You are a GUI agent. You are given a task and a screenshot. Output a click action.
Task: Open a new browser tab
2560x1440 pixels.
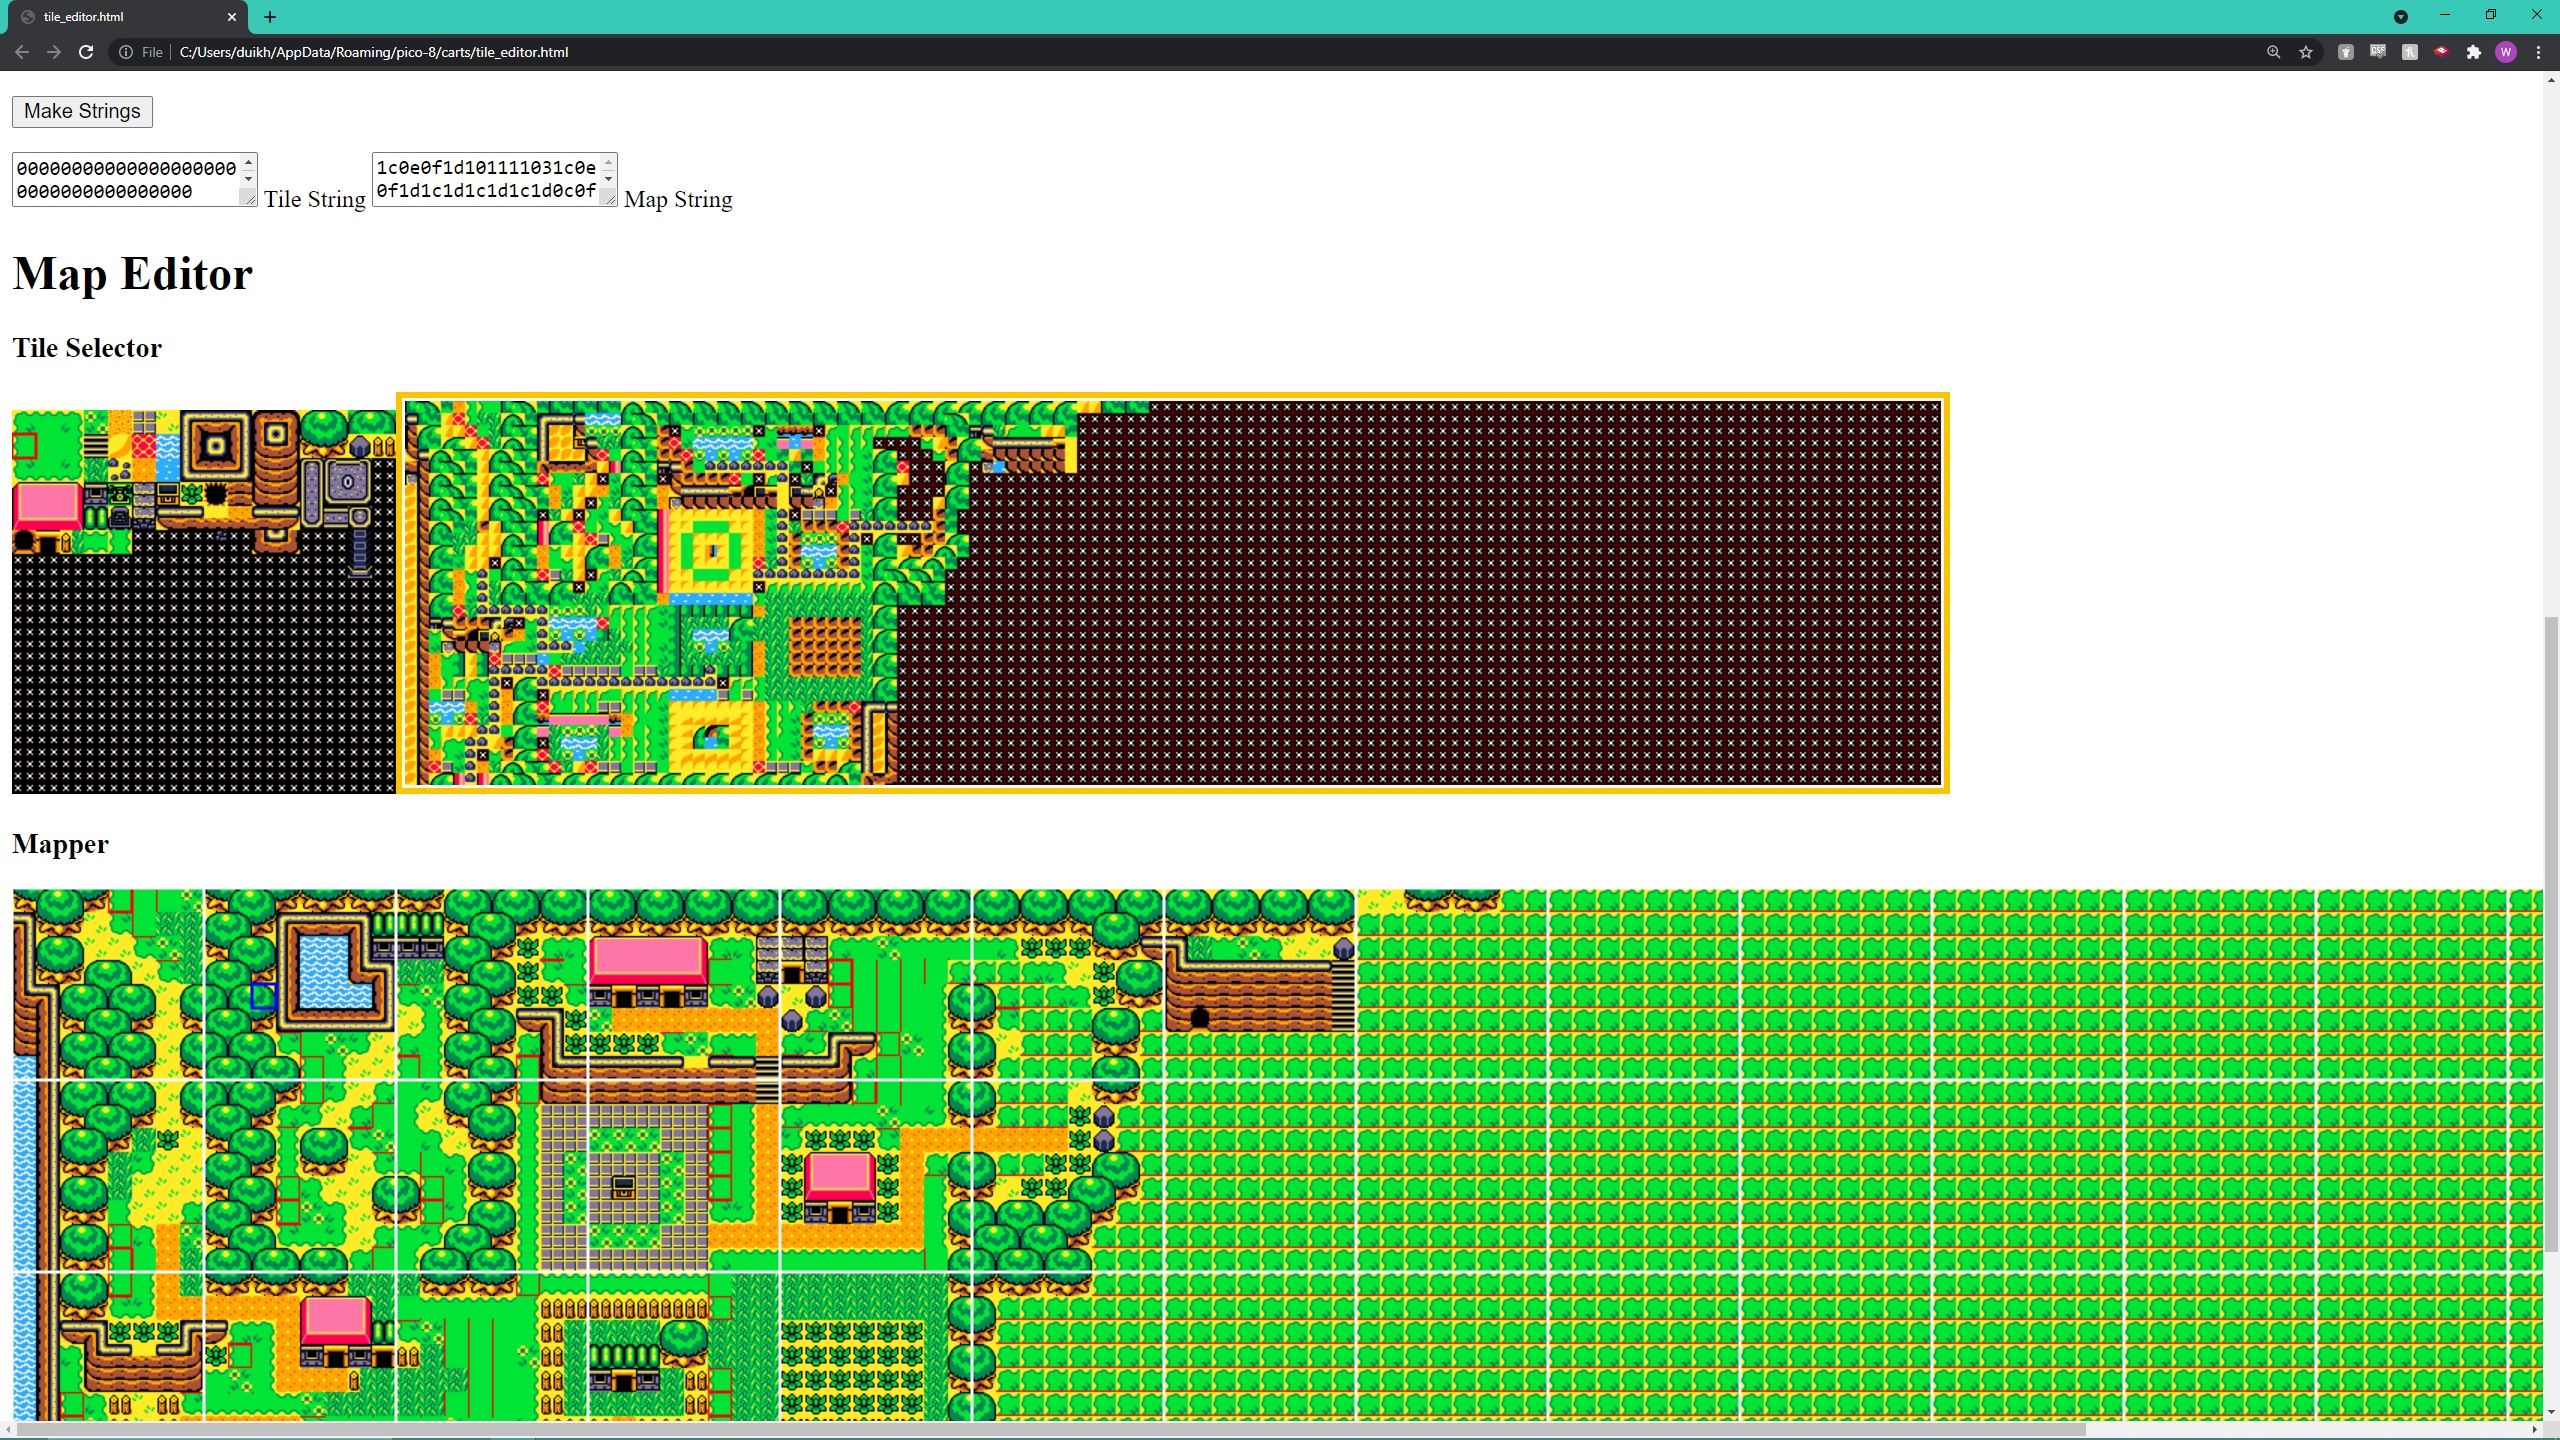270,17
